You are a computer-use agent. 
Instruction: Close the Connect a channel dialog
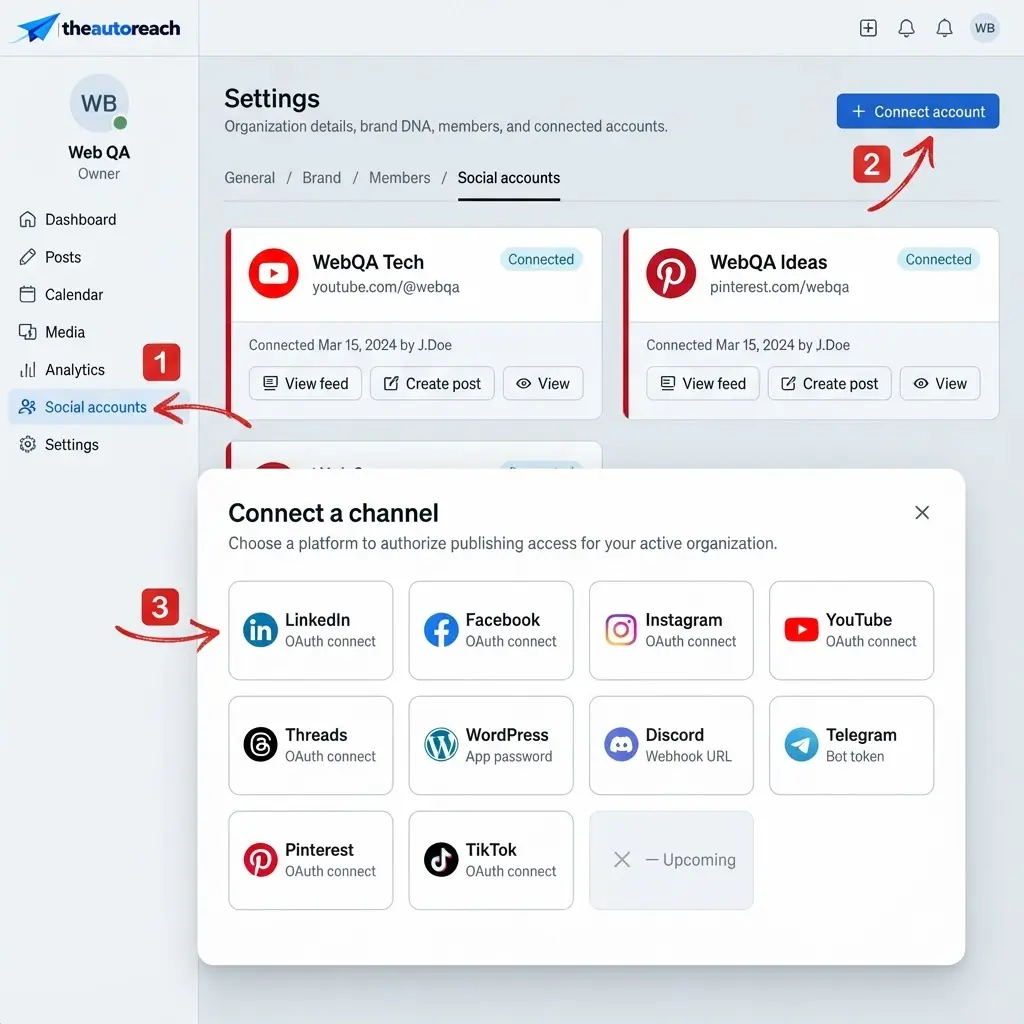click(x=922, y=513)
